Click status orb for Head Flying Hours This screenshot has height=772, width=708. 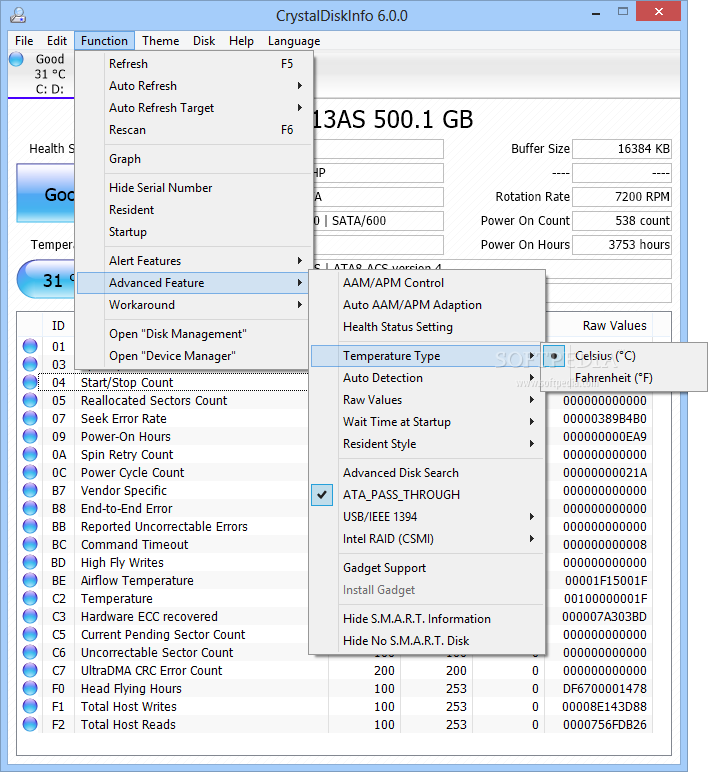pyautogui.click(x=30, y=688)
